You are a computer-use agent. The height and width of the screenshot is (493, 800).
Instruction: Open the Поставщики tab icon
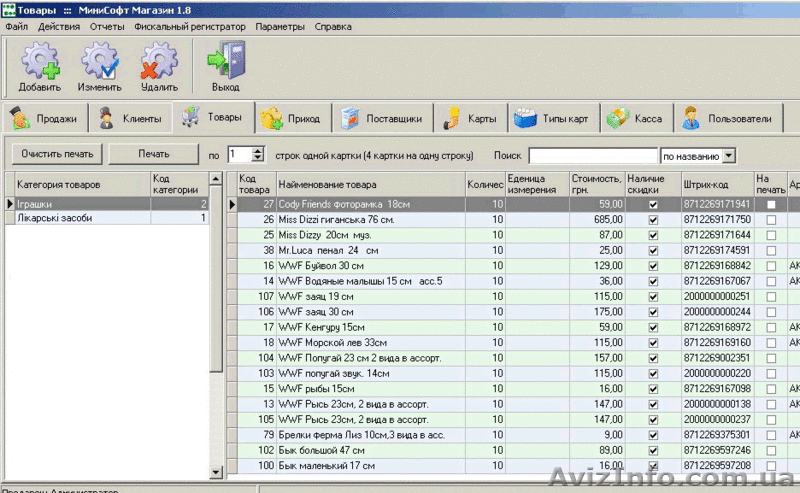tap(350, 118)
